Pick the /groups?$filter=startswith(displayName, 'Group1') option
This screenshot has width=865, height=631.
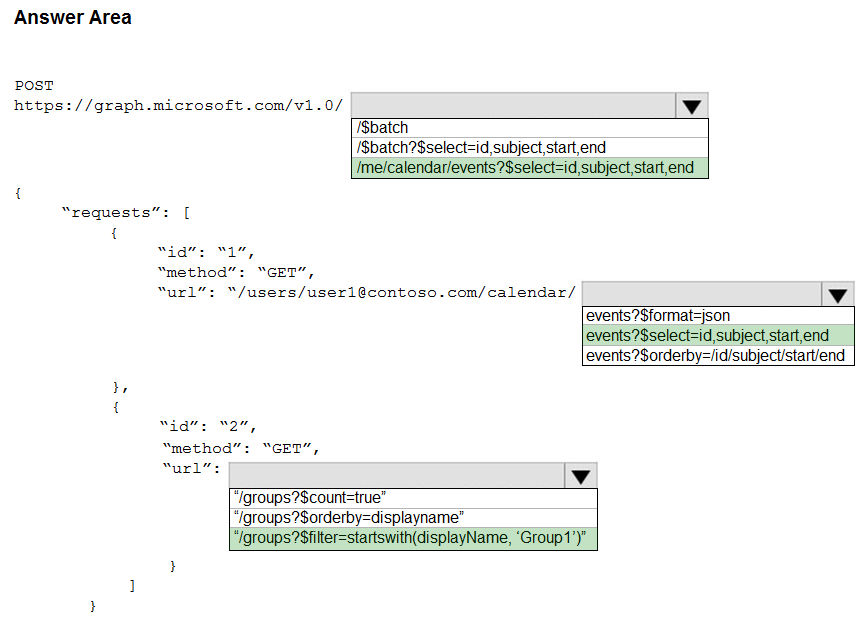click(413, 538)
